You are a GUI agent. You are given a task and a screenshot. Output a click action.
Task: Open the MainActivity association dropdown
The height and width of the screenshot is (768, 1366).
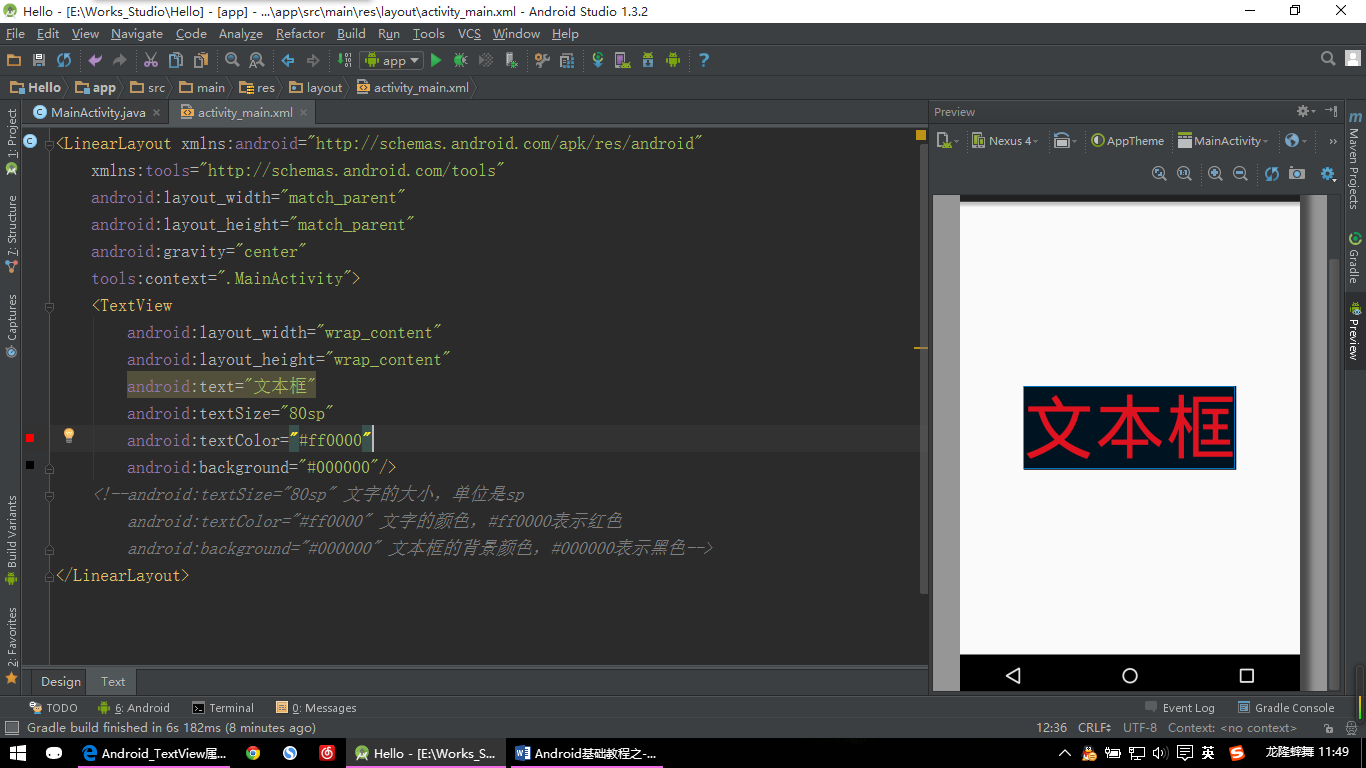[1224, 141]
